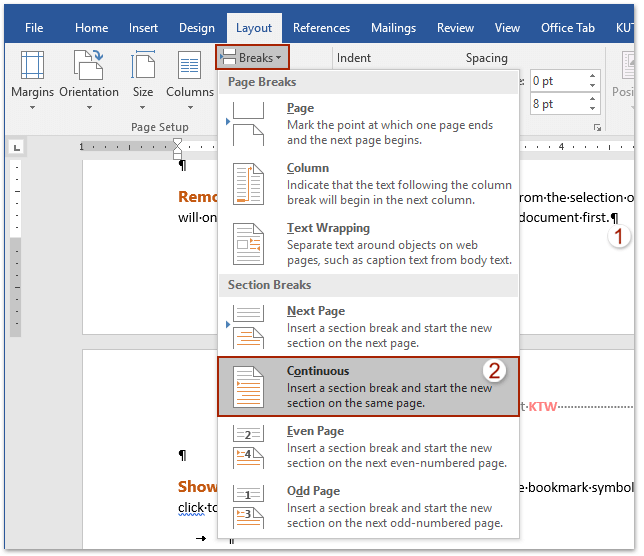Switch to the References tab

[x=321, y=28]
